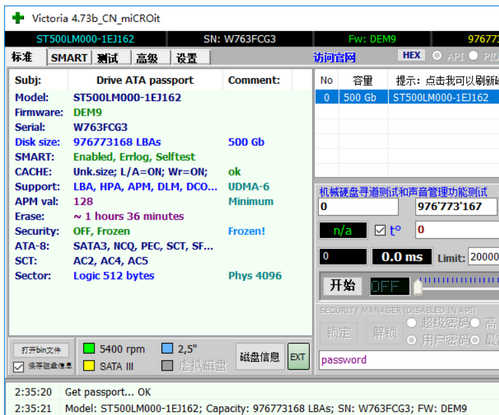Click the red 0 value field
The width and height of the screenshot is (499, 415).
[x=457, y=230]
